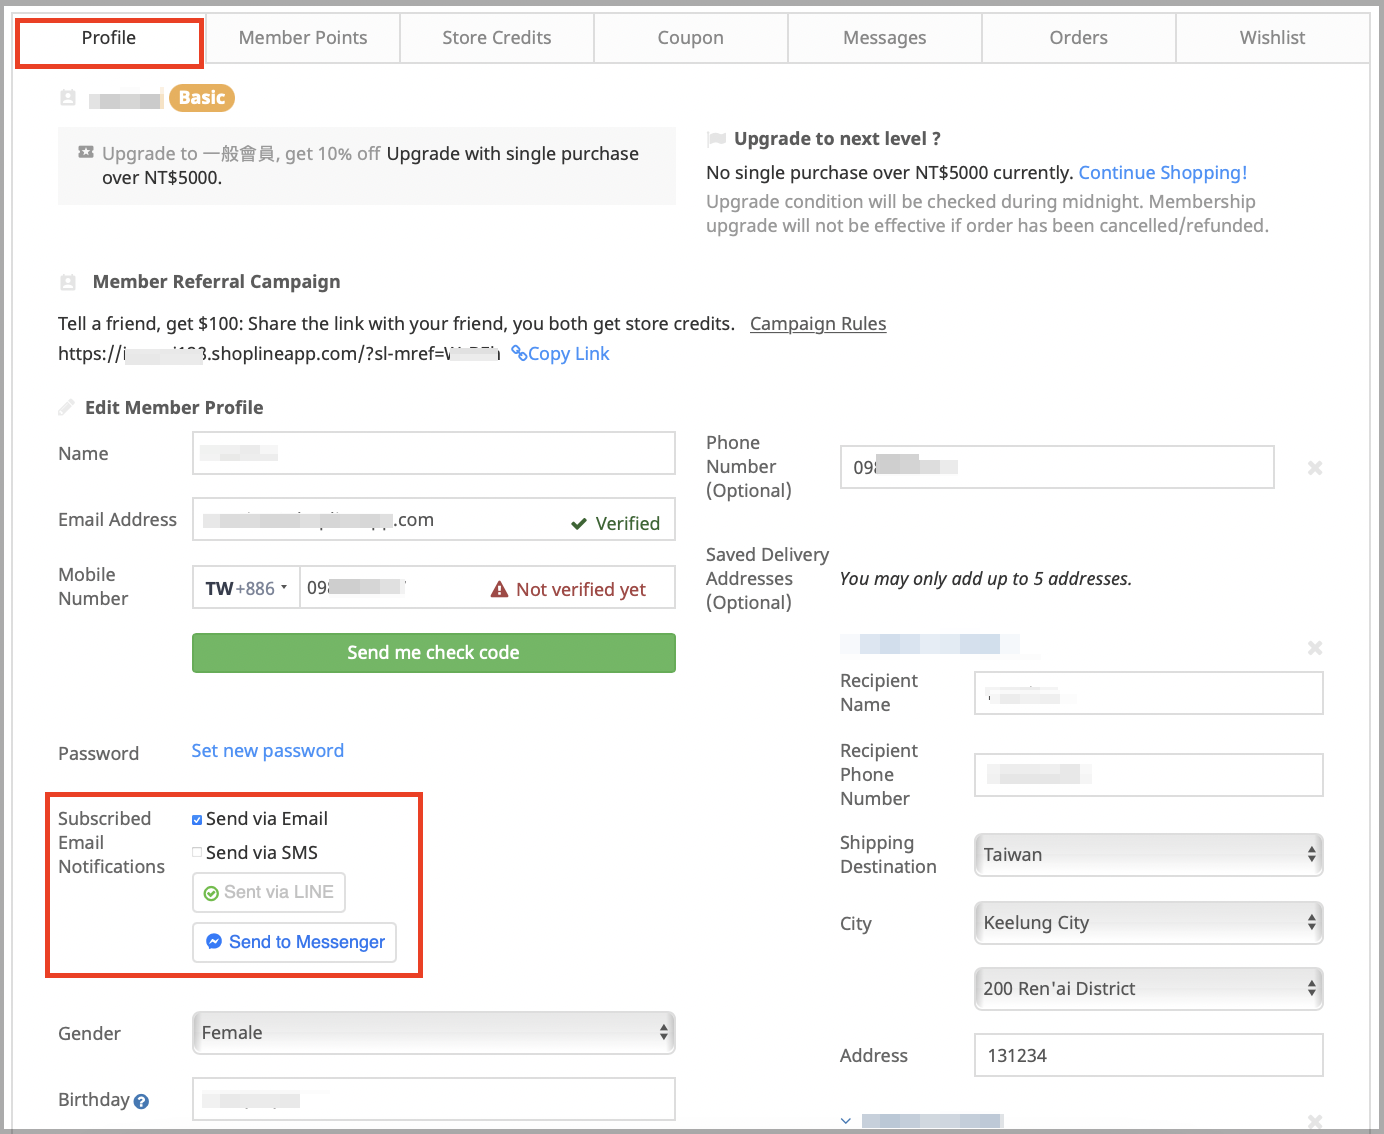The image size is (1384, 1134).
Task: View the Orders tab
Action: pos(1079,38)
